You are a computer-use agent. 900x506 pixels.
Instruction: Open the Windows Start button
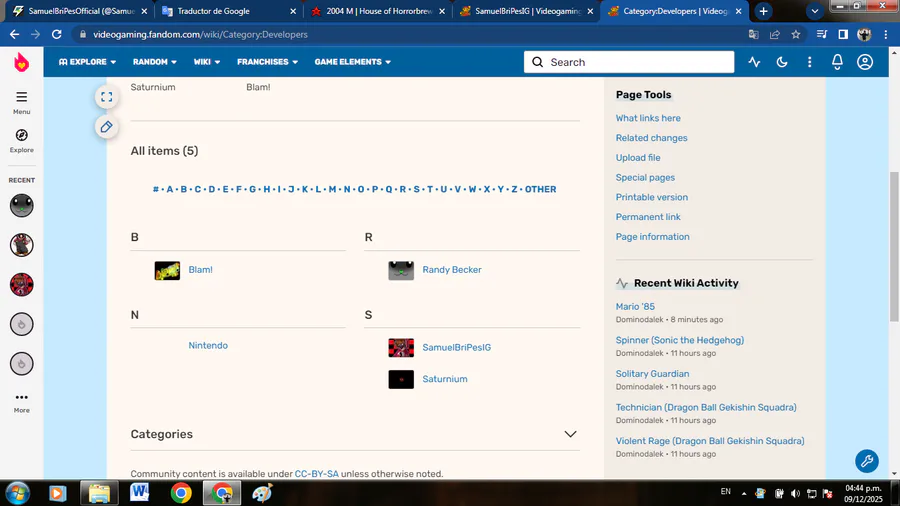pos(18,493)
